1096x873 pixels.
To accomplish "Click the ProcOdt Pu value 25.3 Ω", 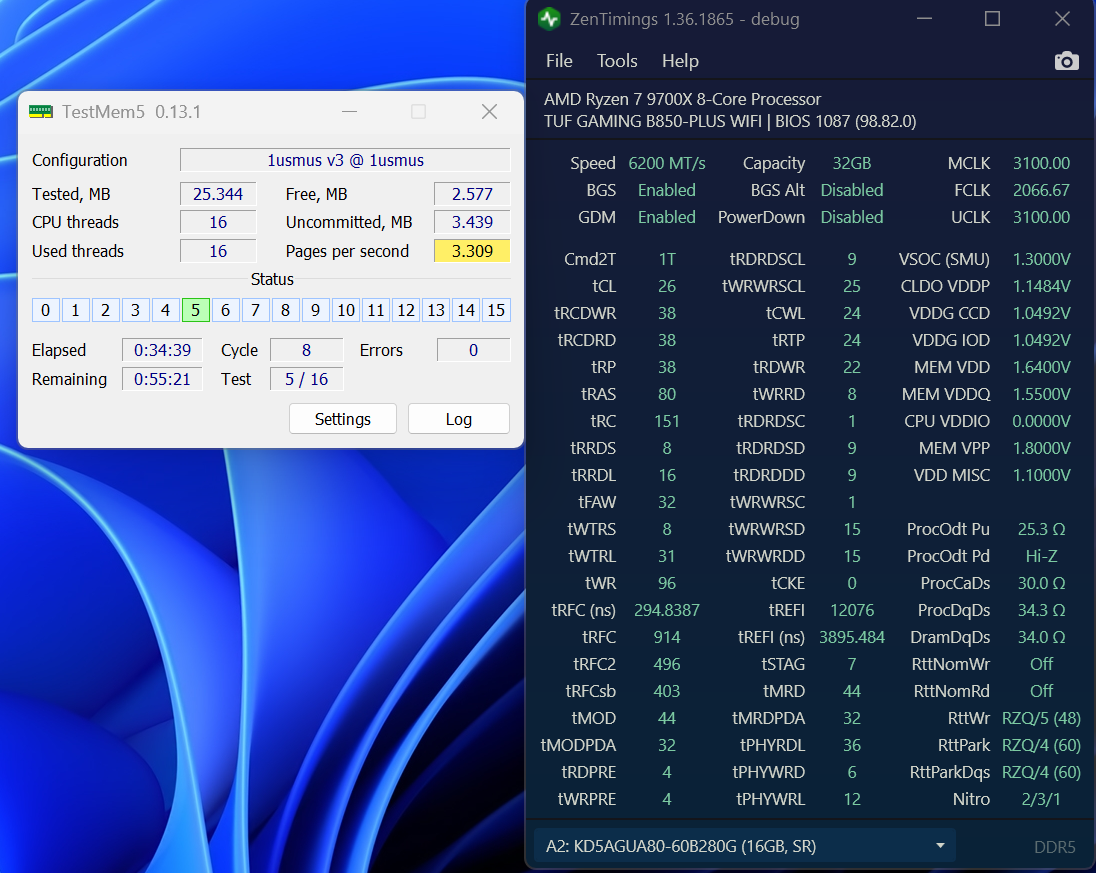I will pos(1041,529).
